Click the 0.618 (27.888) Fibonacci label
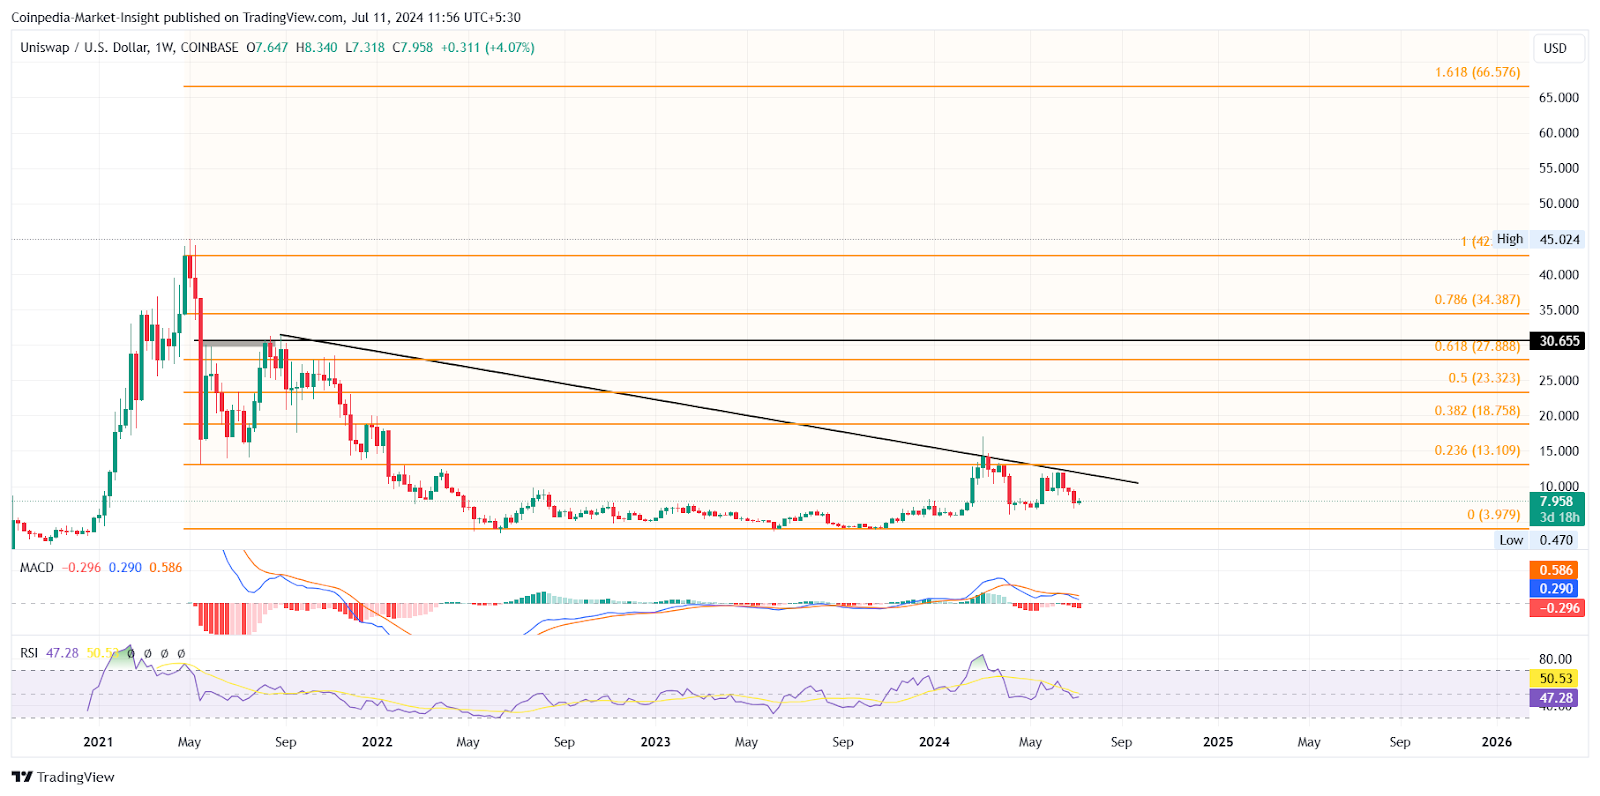 [x=1477, y=346]
